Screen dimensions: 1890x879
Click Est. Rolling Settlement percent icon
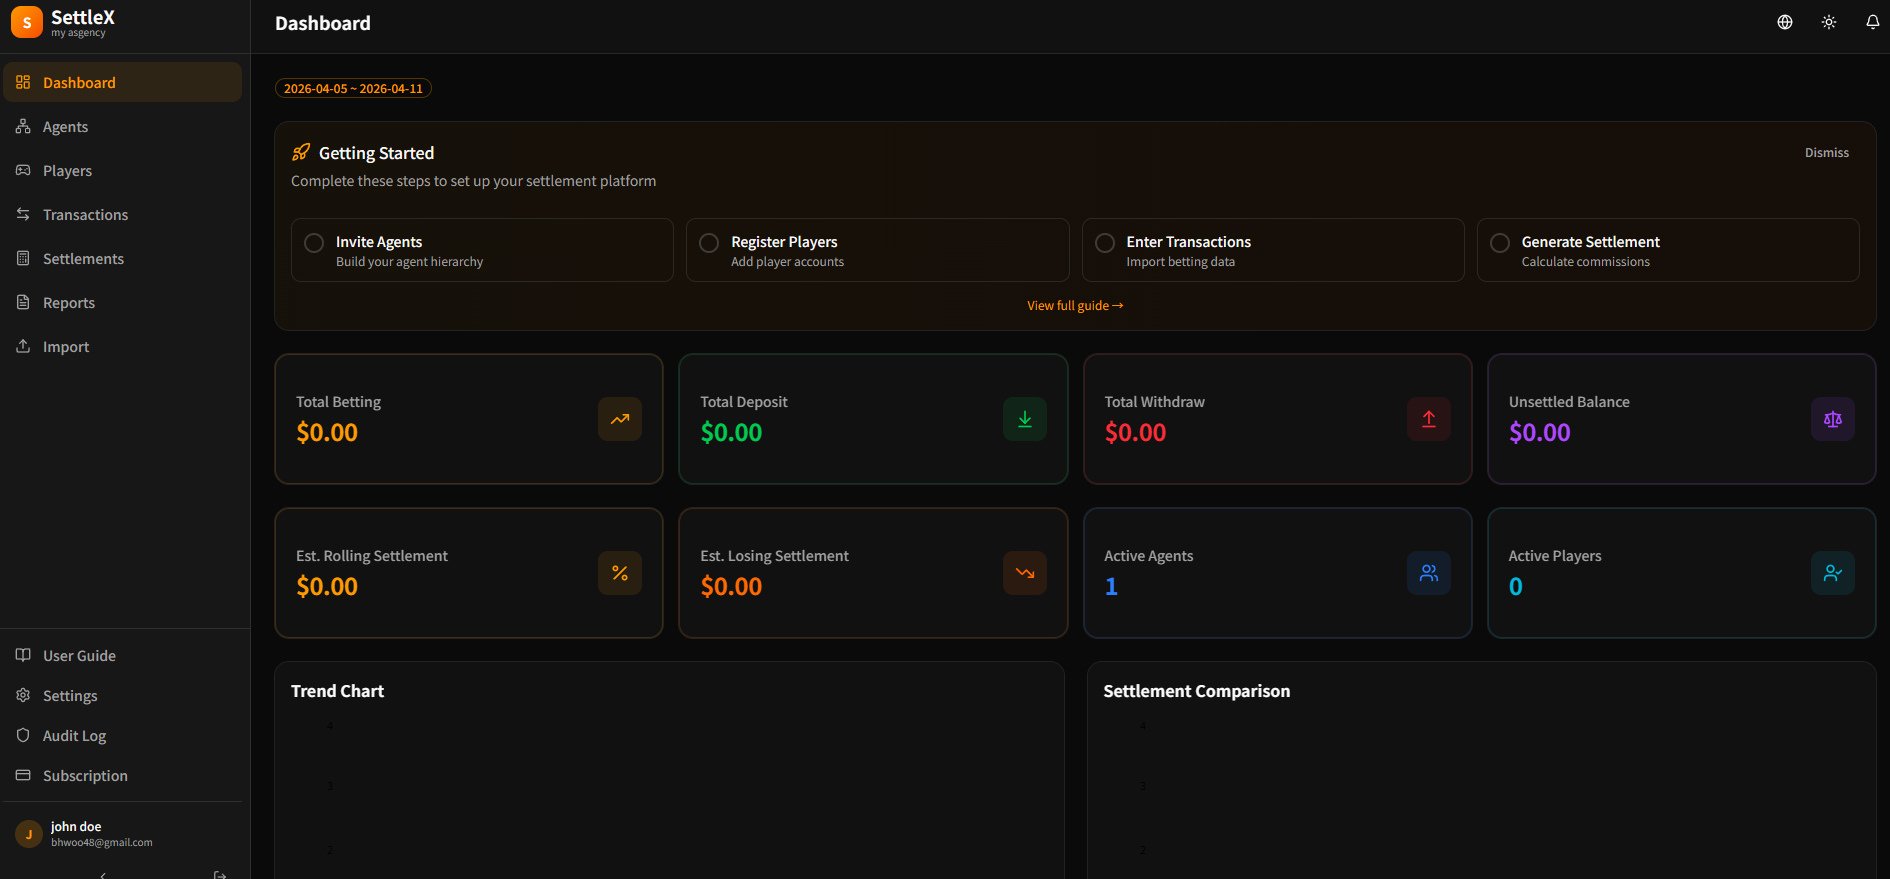[x=620, y=573]
